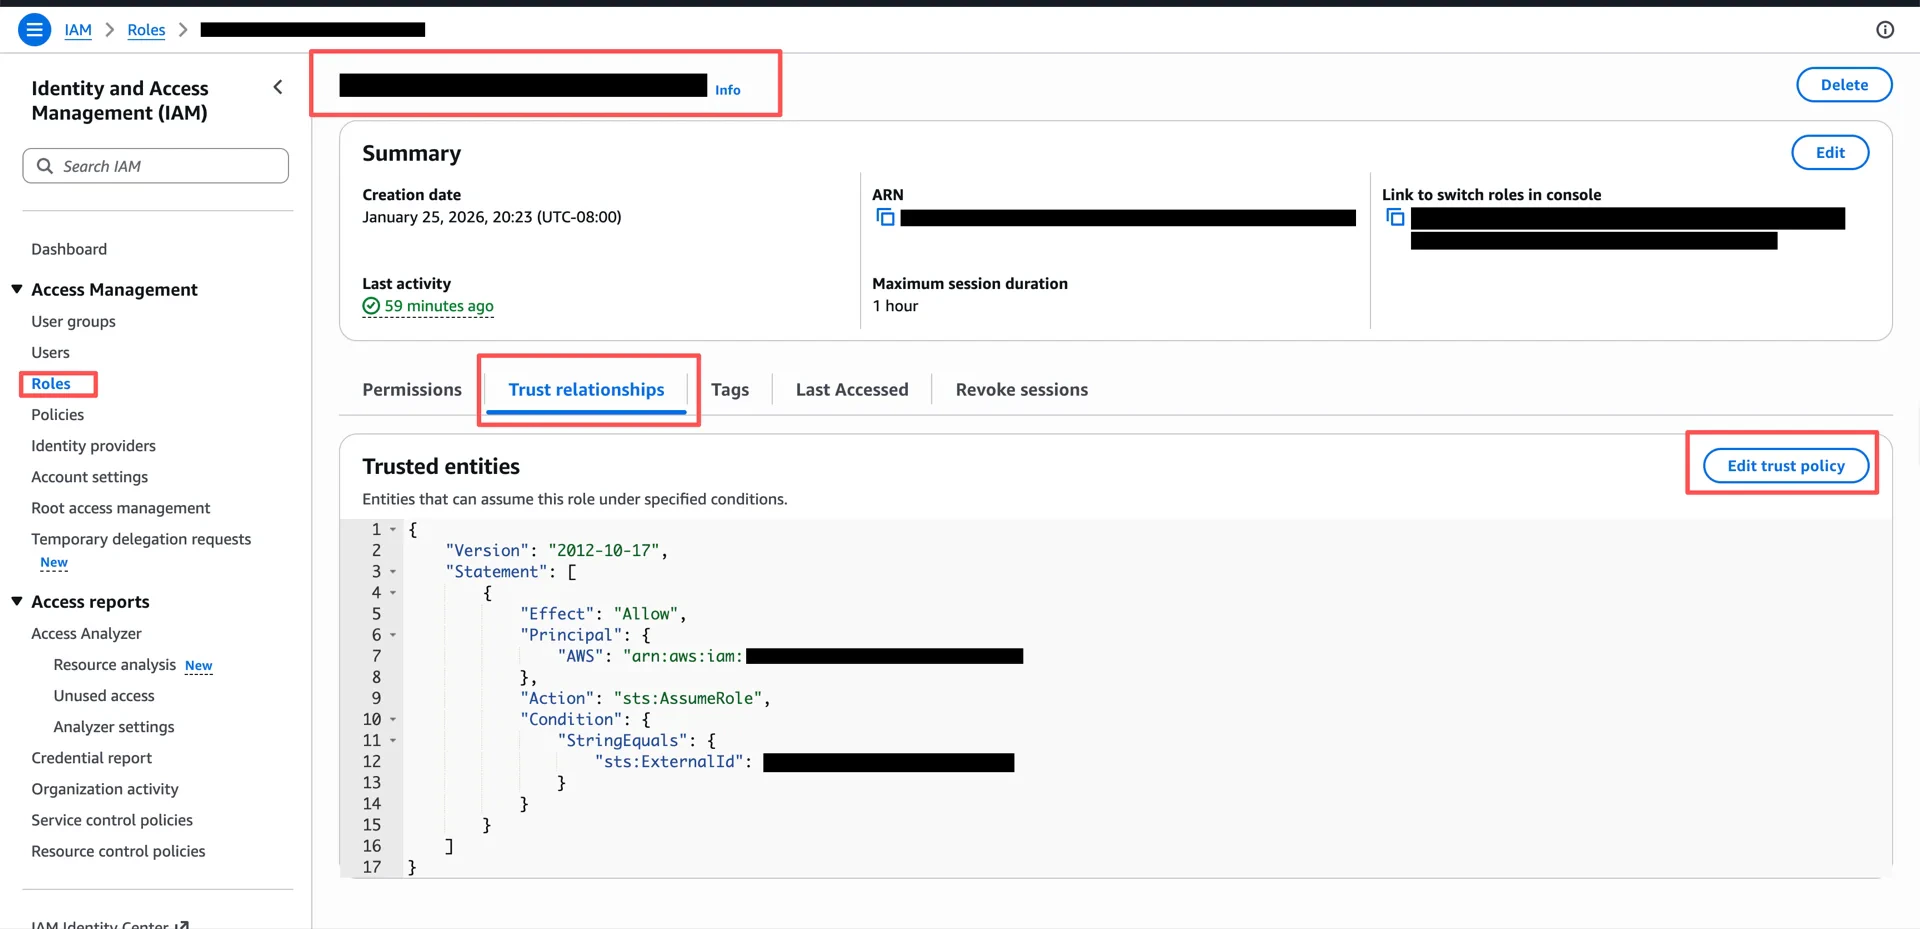Open Unused access in the sidebar
This screenshot has height=929, width=1920.
104,696
